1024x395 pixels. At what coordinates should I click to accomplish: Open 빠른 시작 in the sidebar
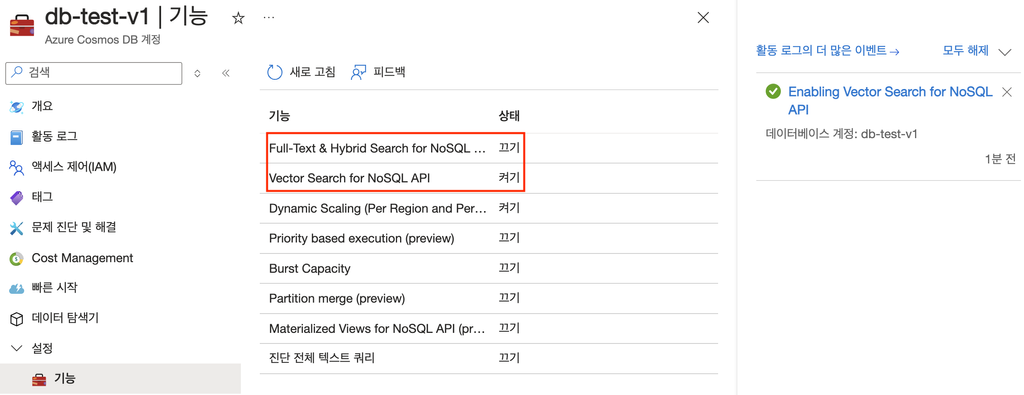click(x=55, y=287)
